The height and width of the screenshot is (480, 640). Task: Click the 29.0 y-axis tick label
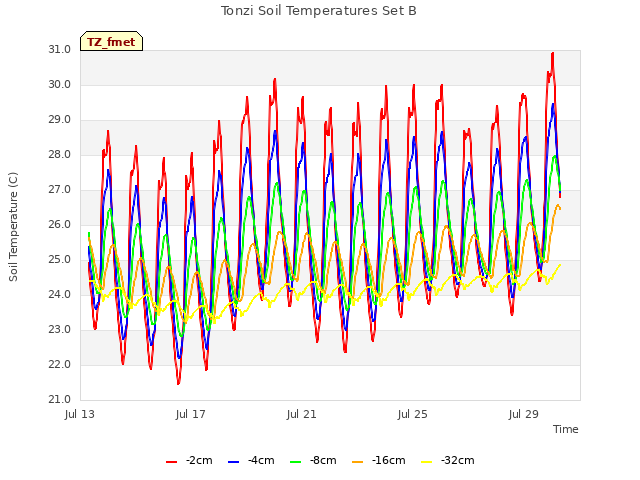tap(60, 120)
